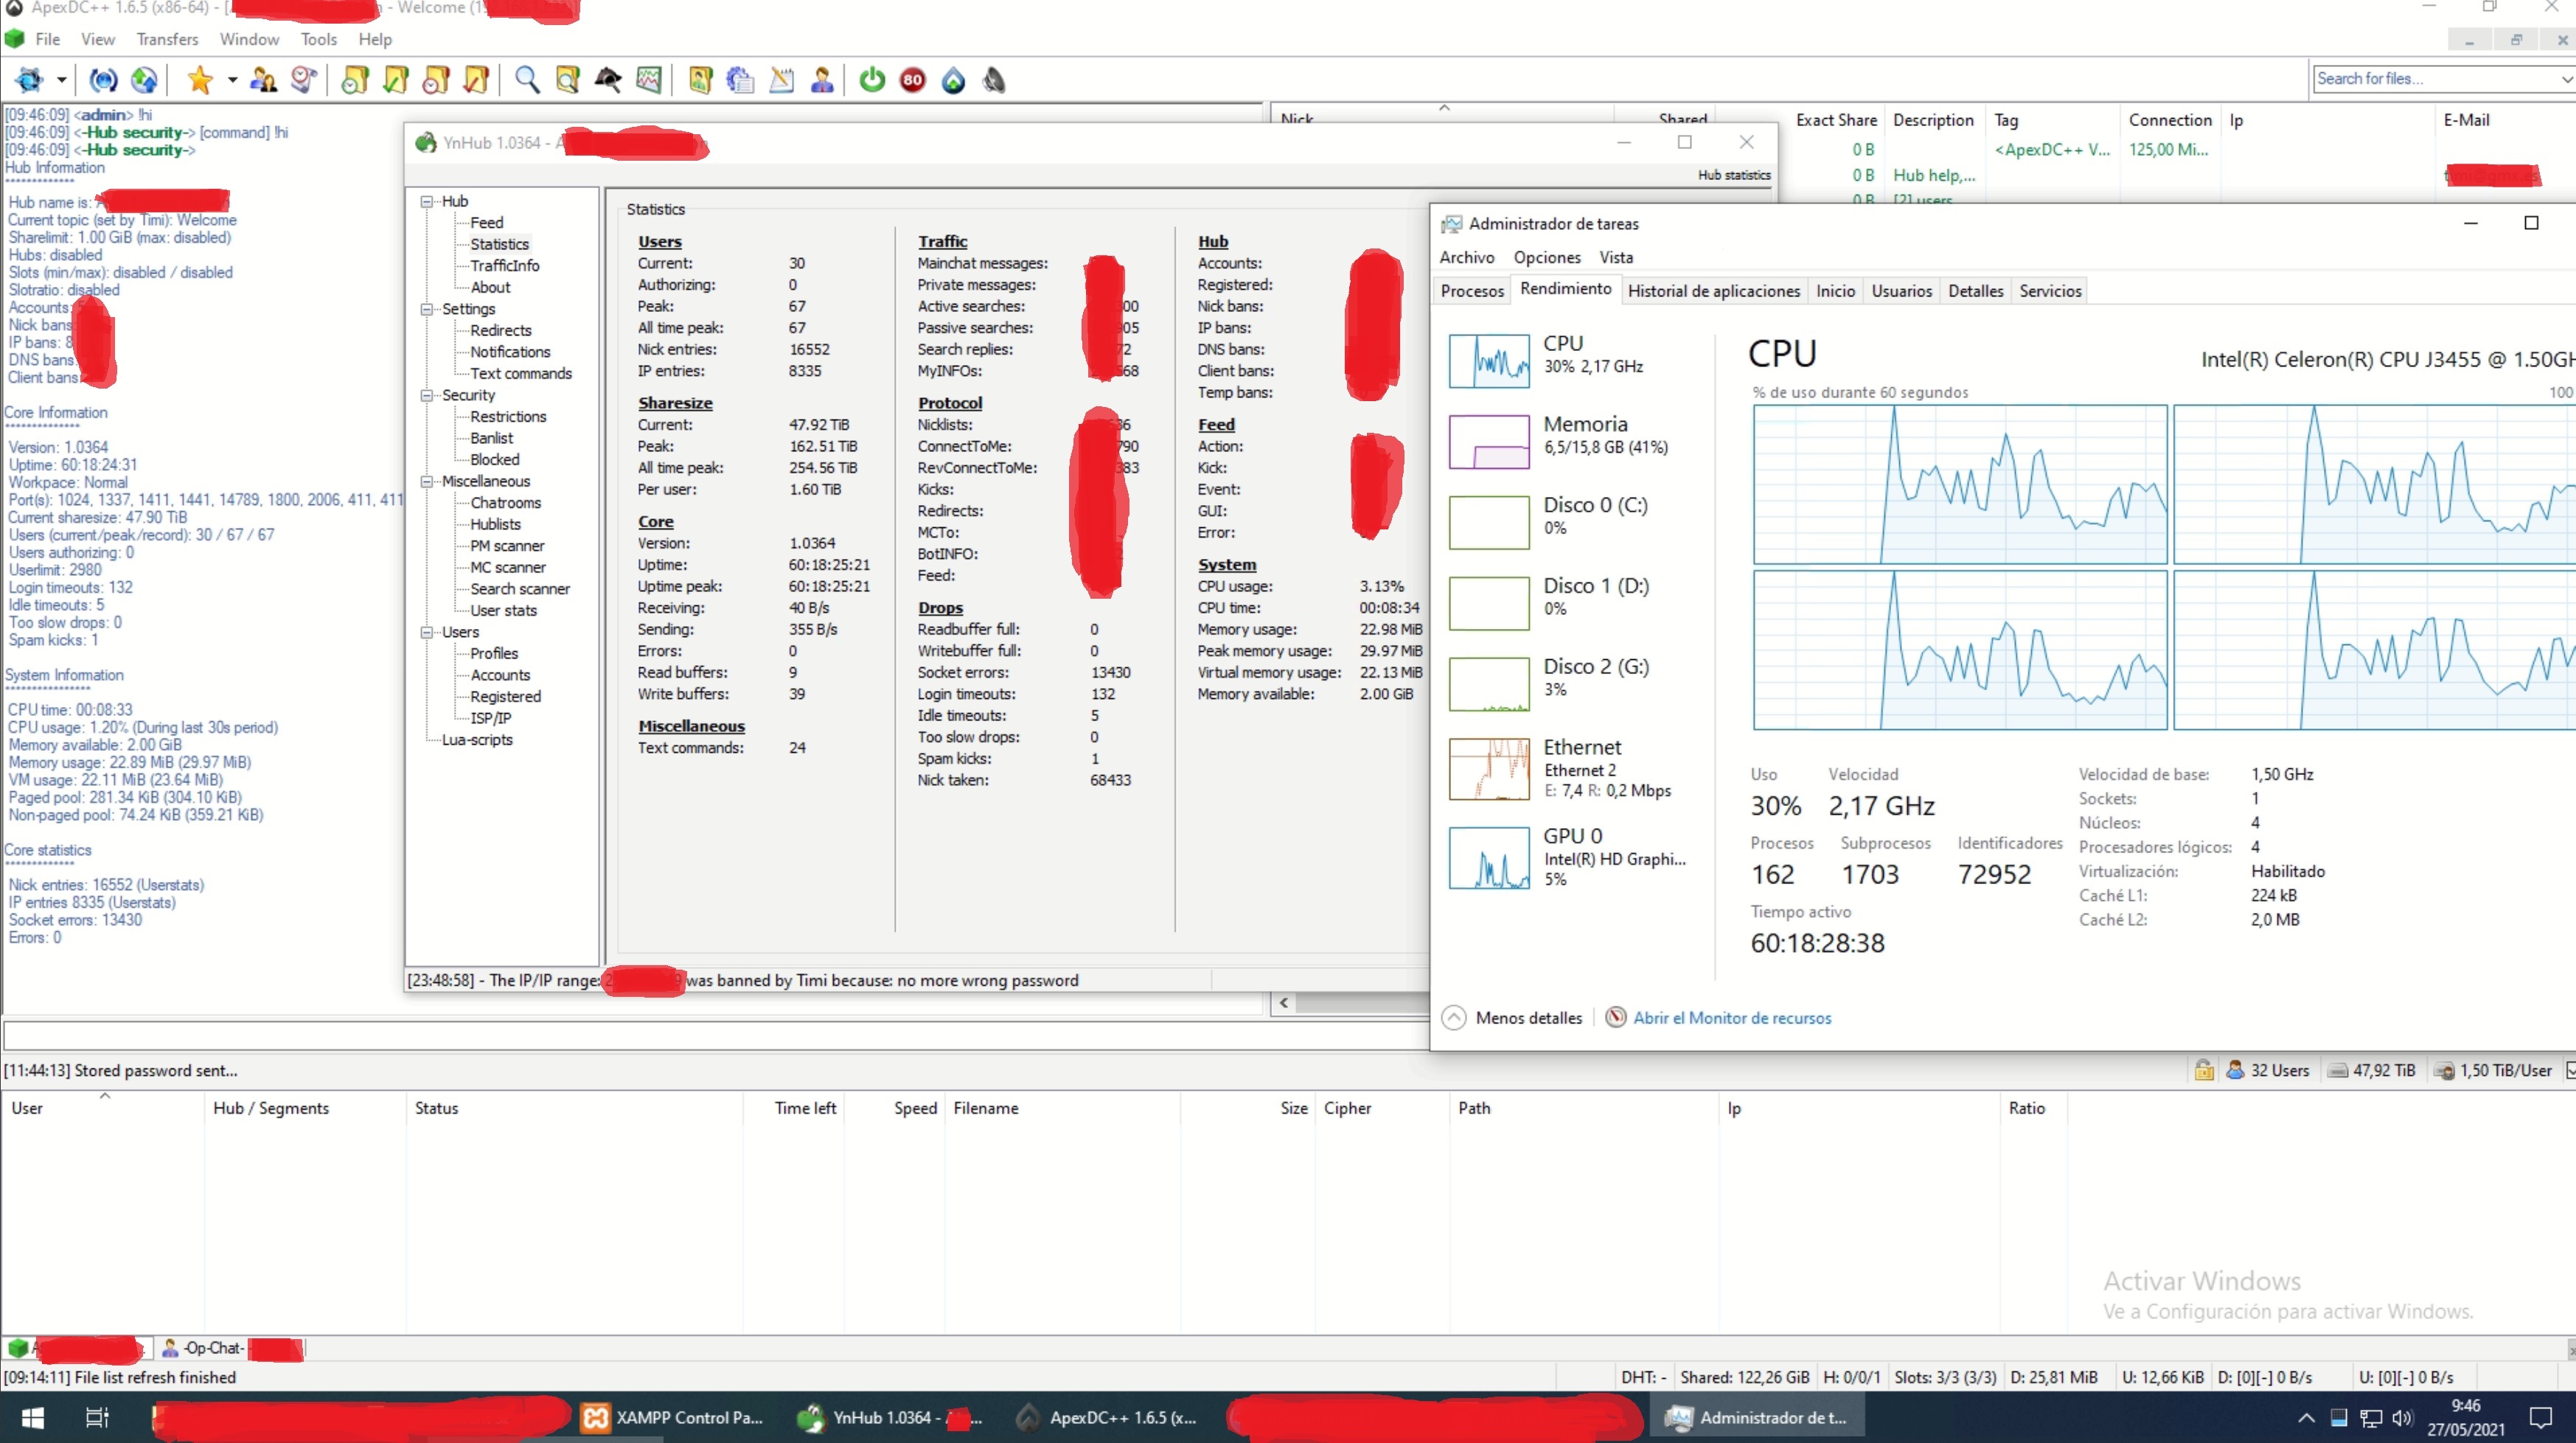Toggle the Mute sounds speaker icon
Image resolution: width=2576 pixels, height=1443 pixels.
(994, 80)
